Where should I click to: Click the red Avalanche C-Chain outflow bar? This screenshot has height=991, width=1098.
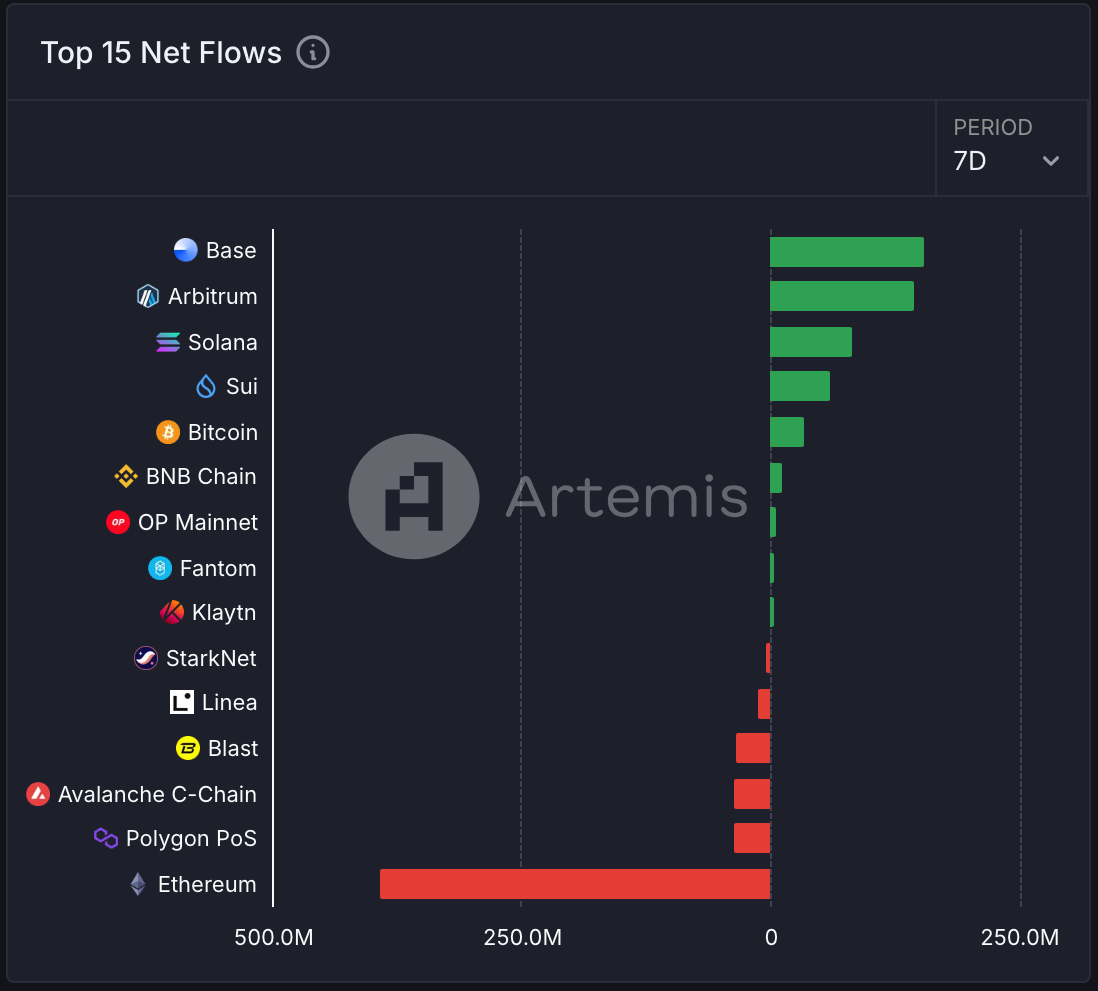click(x=752, y=794)
